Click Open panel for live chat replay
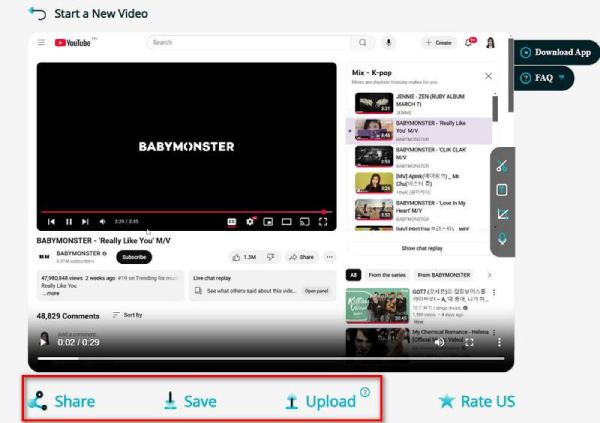600x423 pixels. pyautogui.click(x=316, y=291)
